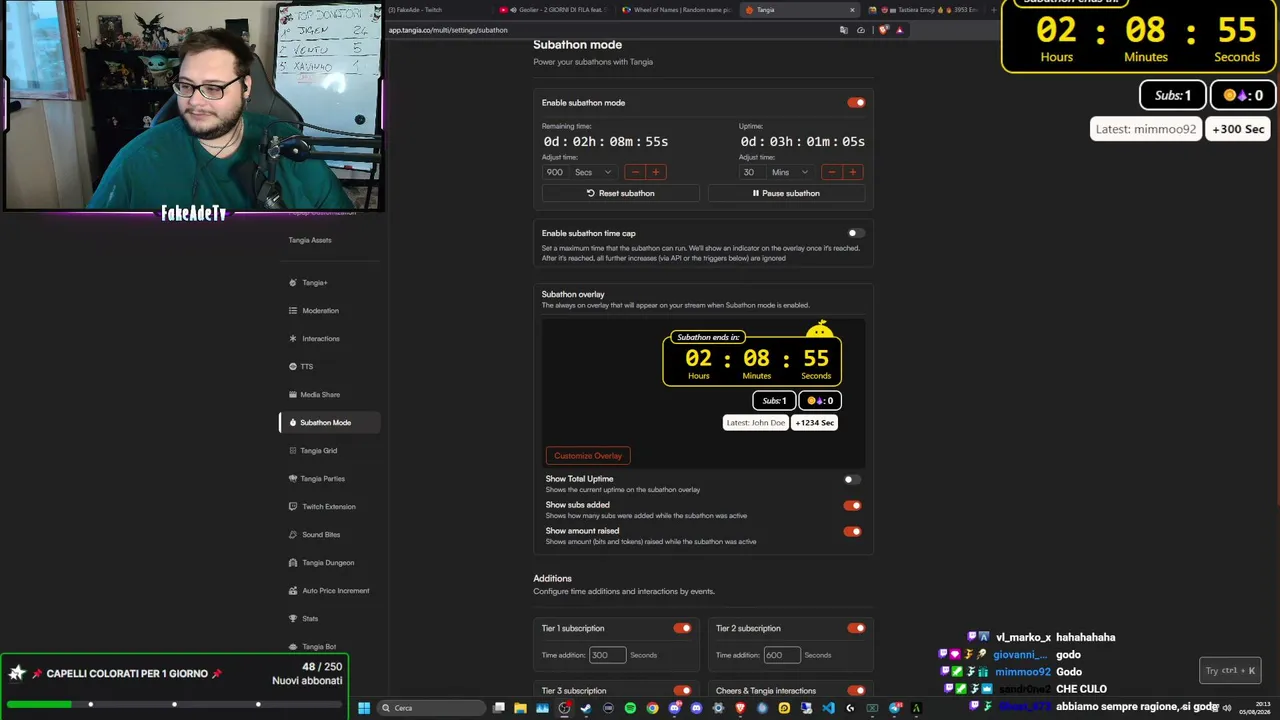Disable the Tier 2 subscription toggle
The image size is (1280, 720).
tap(856, 628)
